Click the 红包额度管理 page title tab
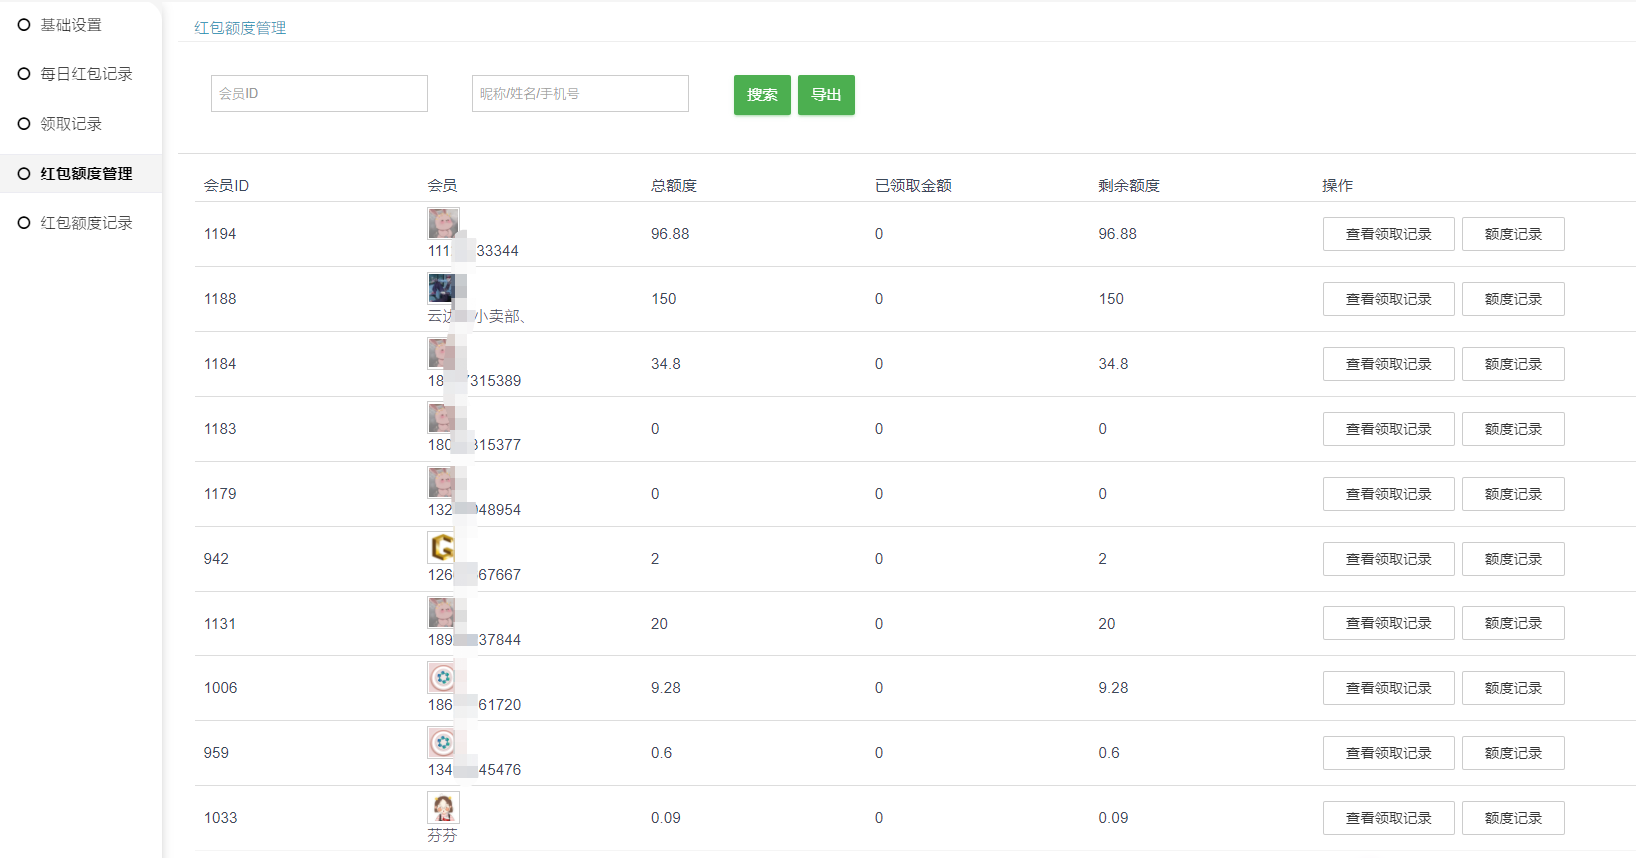1636x858 pixels. (240, 28)
